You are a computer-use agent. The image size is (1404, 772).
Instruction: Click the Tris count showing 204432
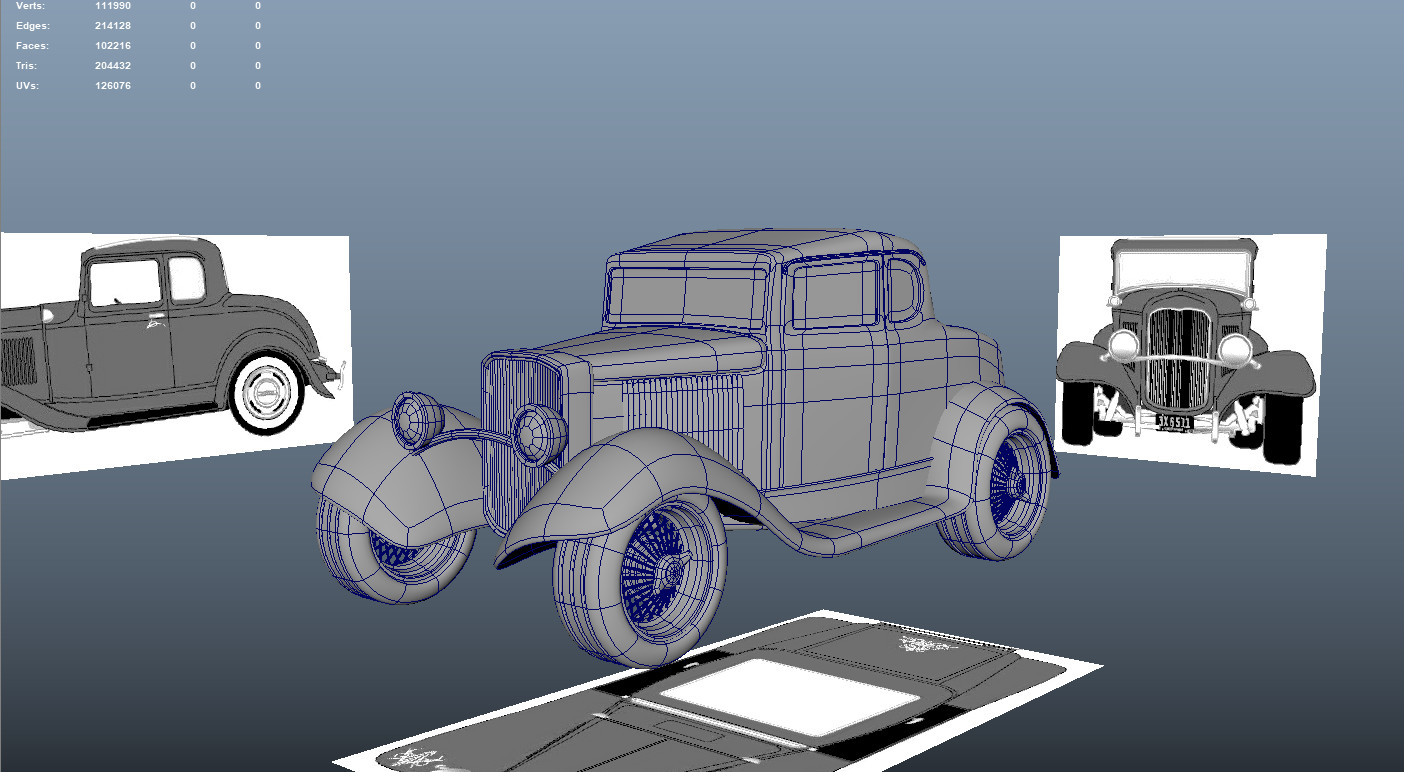tap(111, 65)
